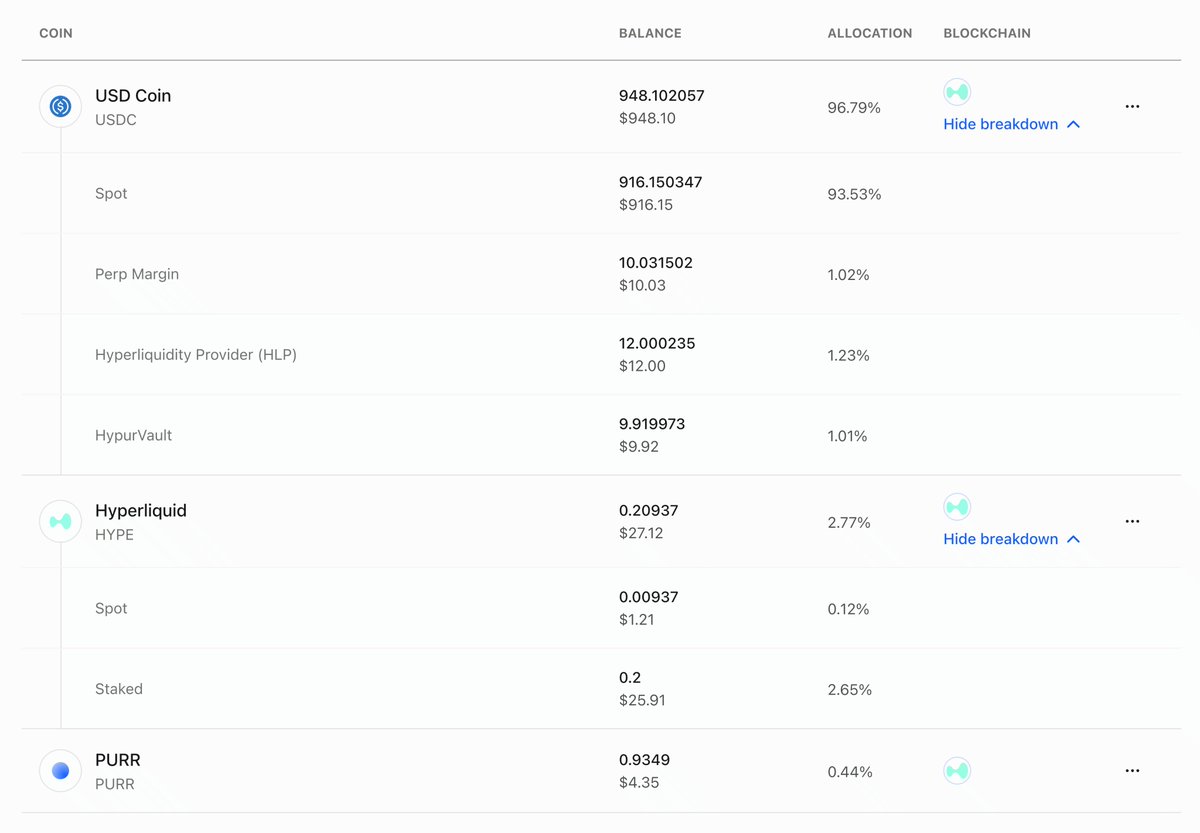Select the $27.12 value
Viewport: 1200px width, 833px height.
pos(641,533)
